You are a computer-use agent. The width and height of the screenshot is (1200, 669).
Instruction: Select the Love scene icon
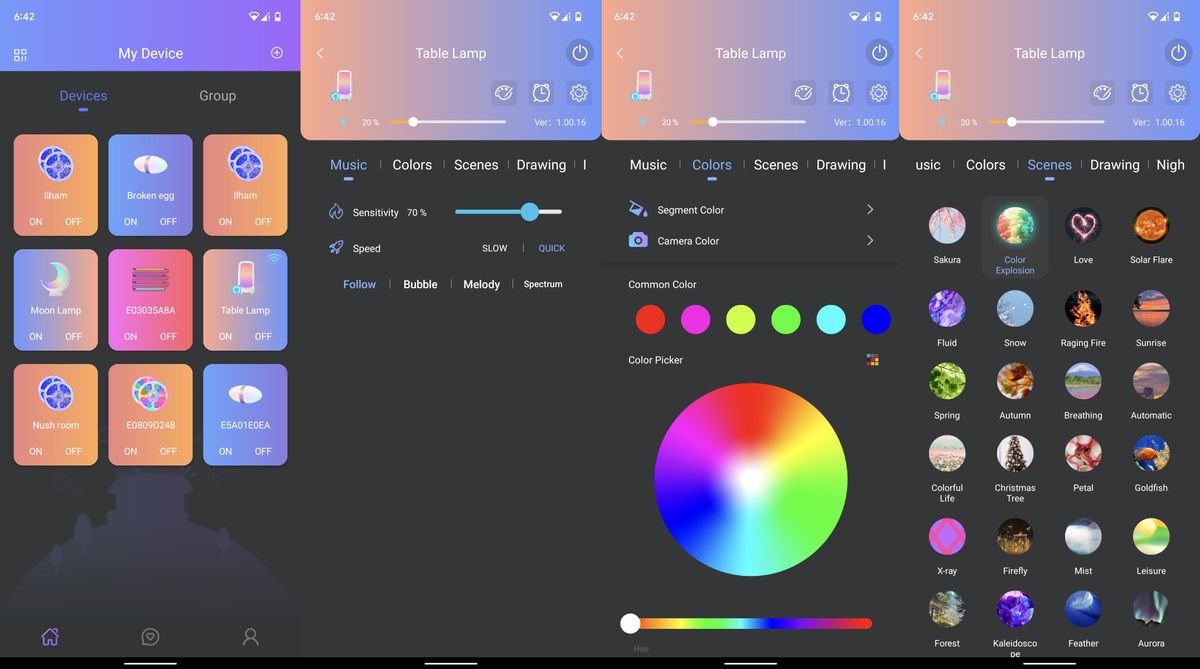(1083, 225)
